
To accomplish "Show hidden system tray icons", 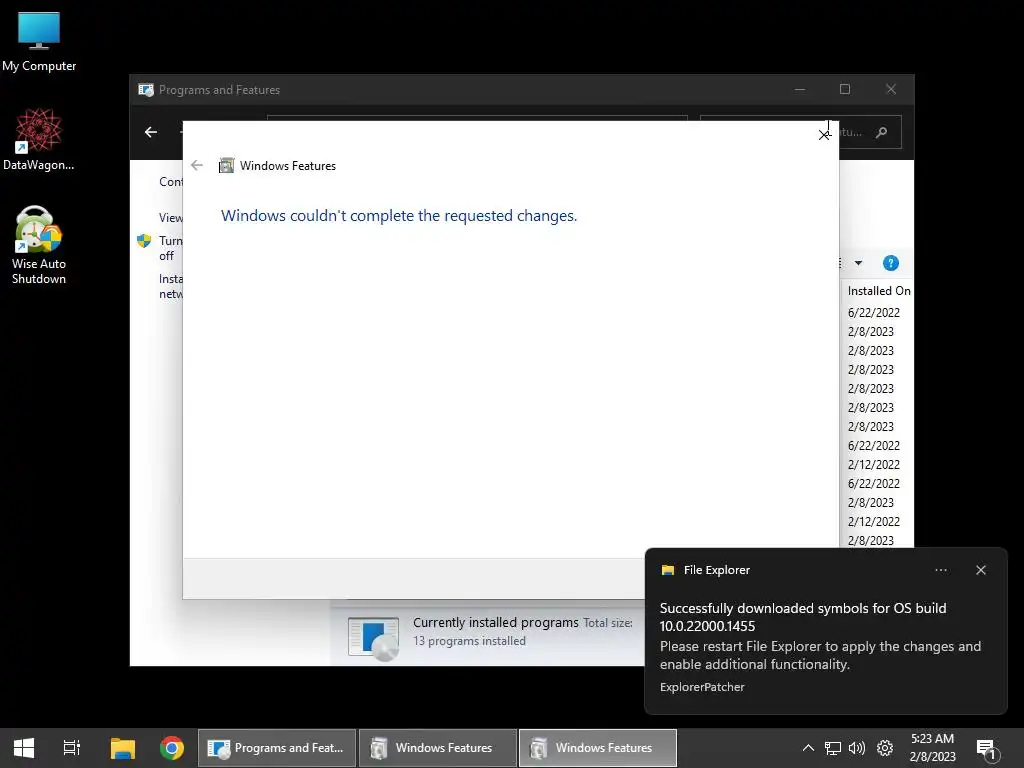I will coord(808,748).
